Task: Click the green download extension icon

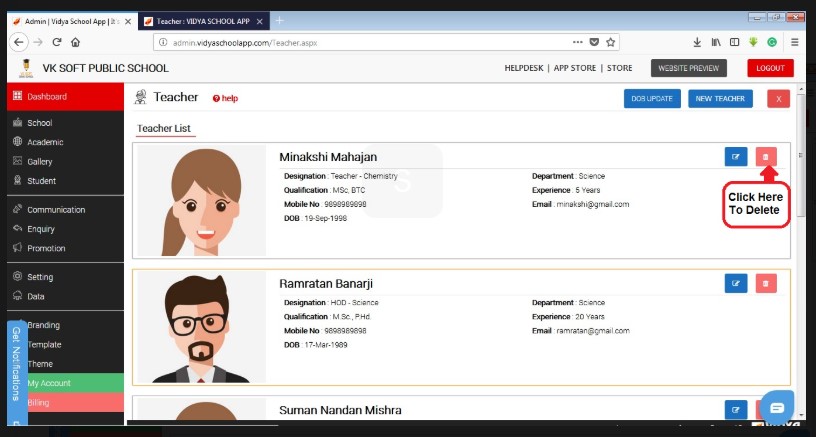Action: point(753,43)
